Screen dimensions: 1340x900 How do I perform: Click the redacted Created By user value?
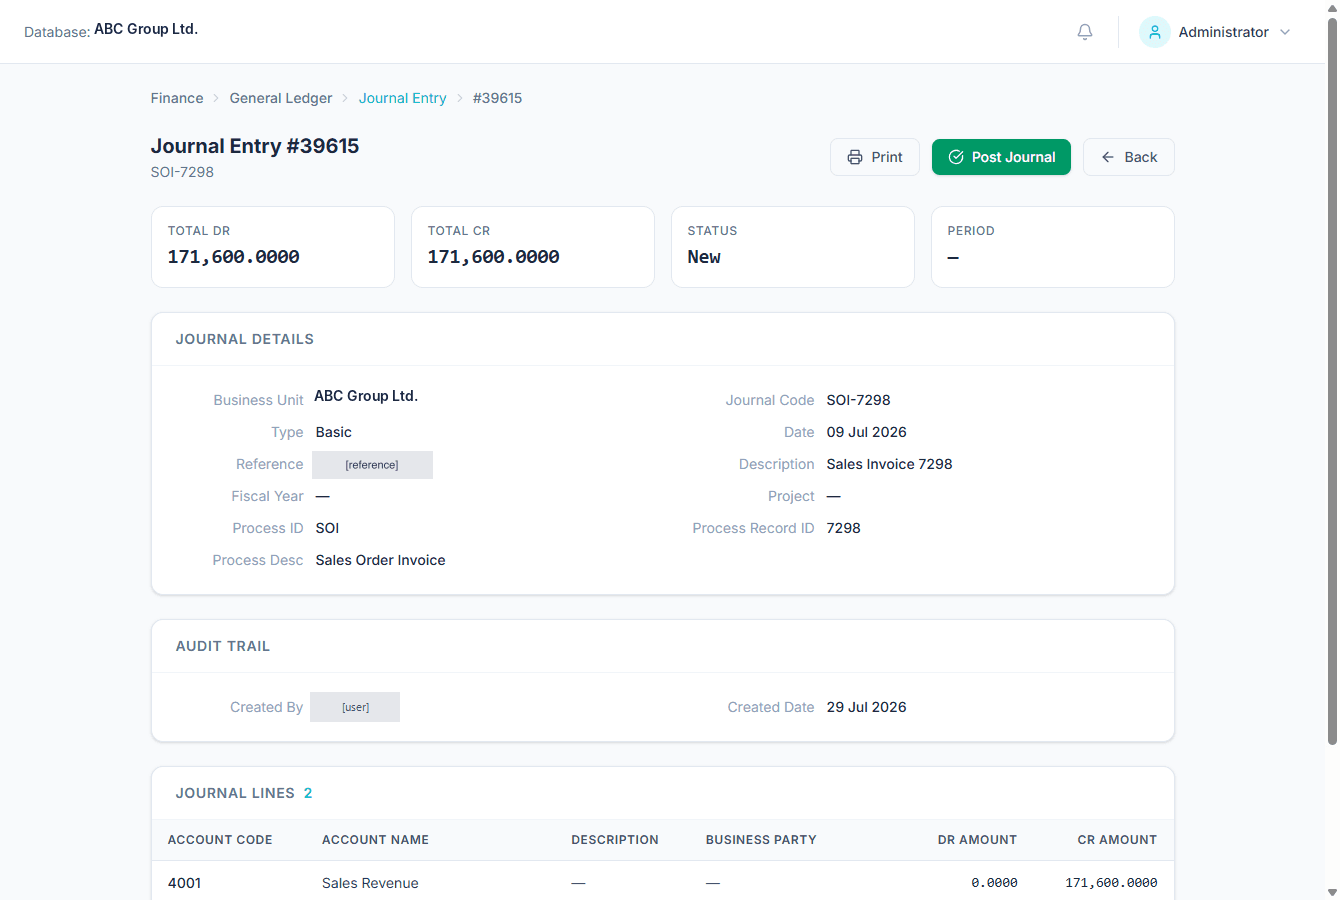point(355,707)
